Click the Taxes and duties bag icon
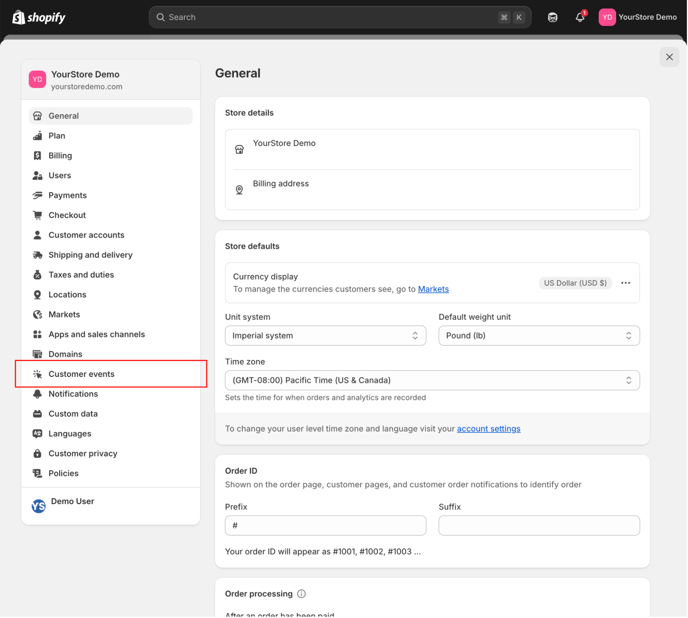Viewport: 688px width, 618px height. (38, 275)
